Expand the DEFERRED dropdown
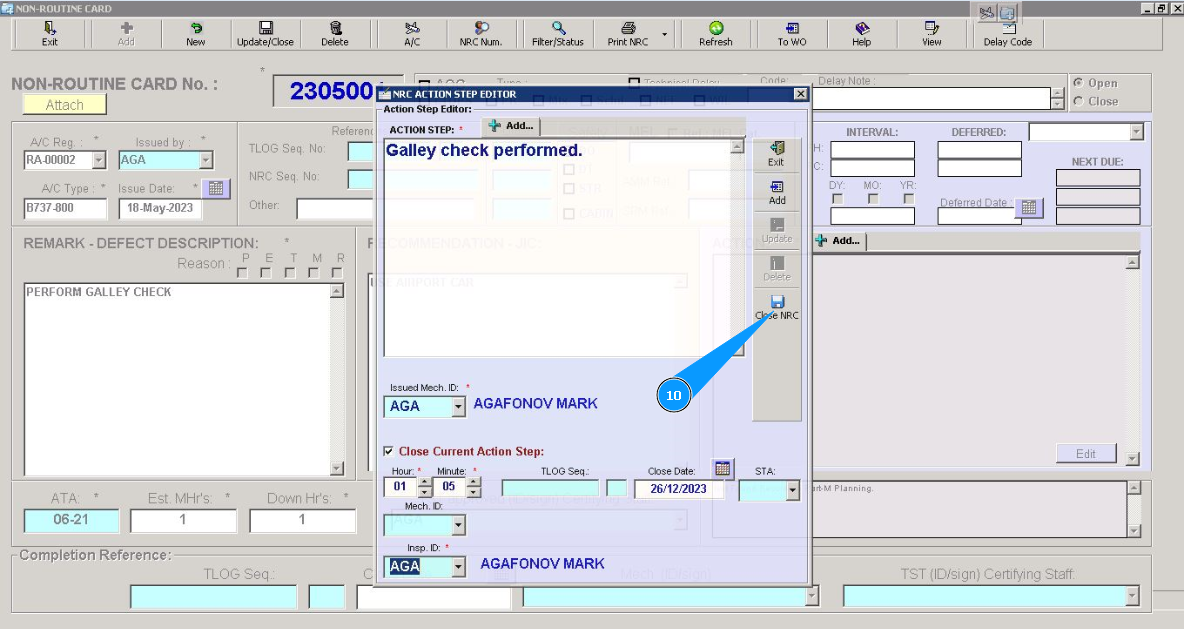This screenshot has height=630, width=1184. (1136, 132)
